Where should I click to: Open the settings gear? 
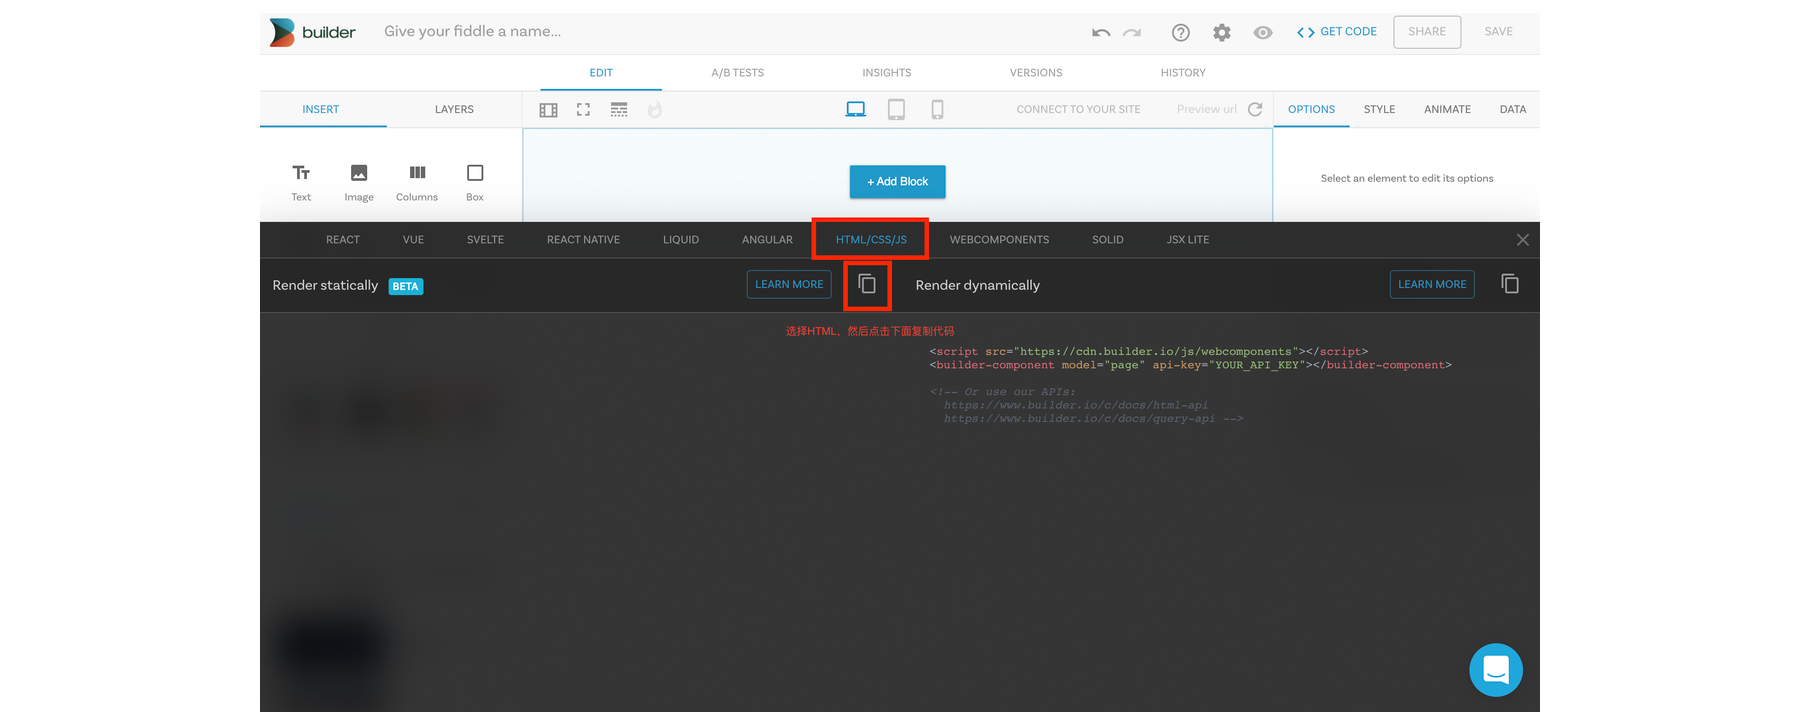(1222, 32)
